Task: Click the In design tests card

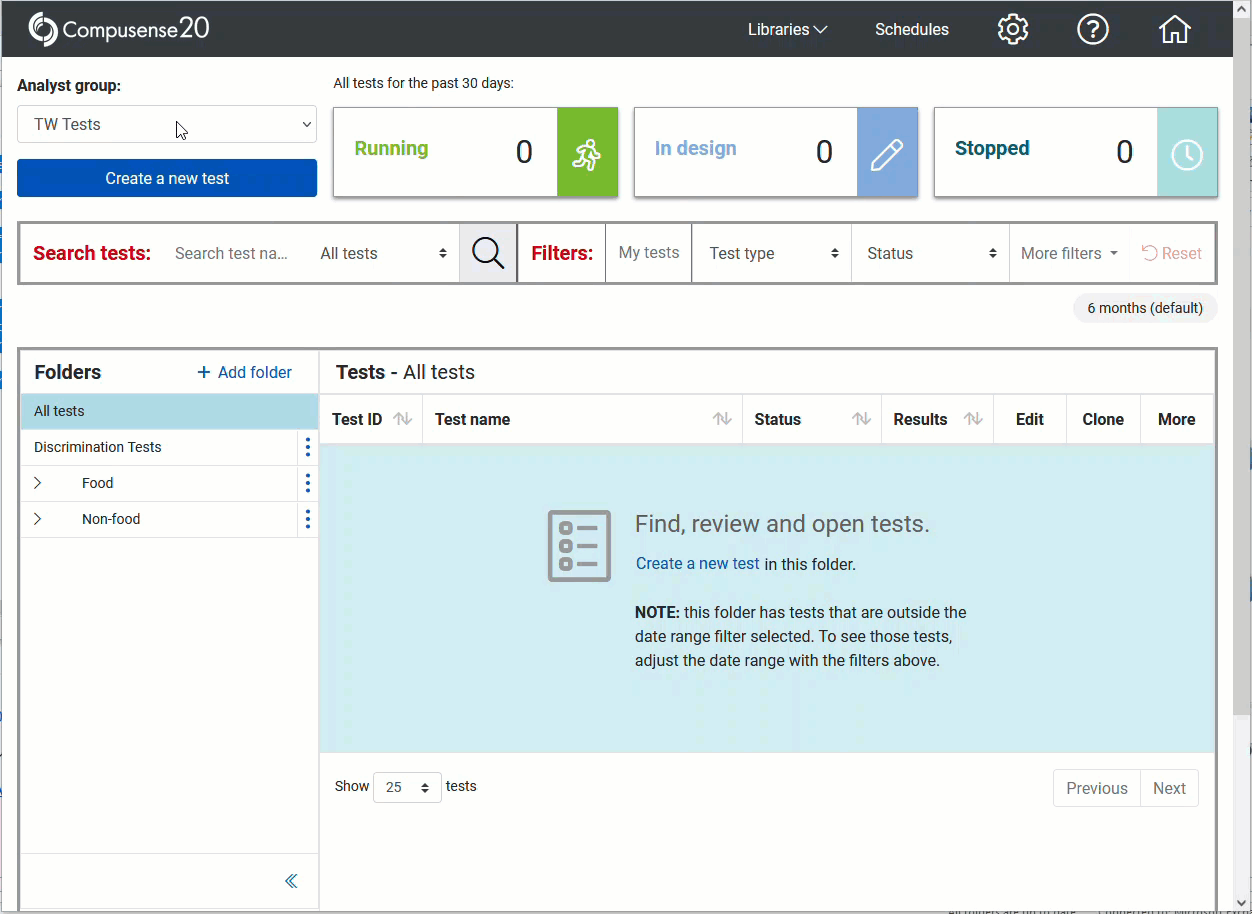Action: tap(775, 152)
